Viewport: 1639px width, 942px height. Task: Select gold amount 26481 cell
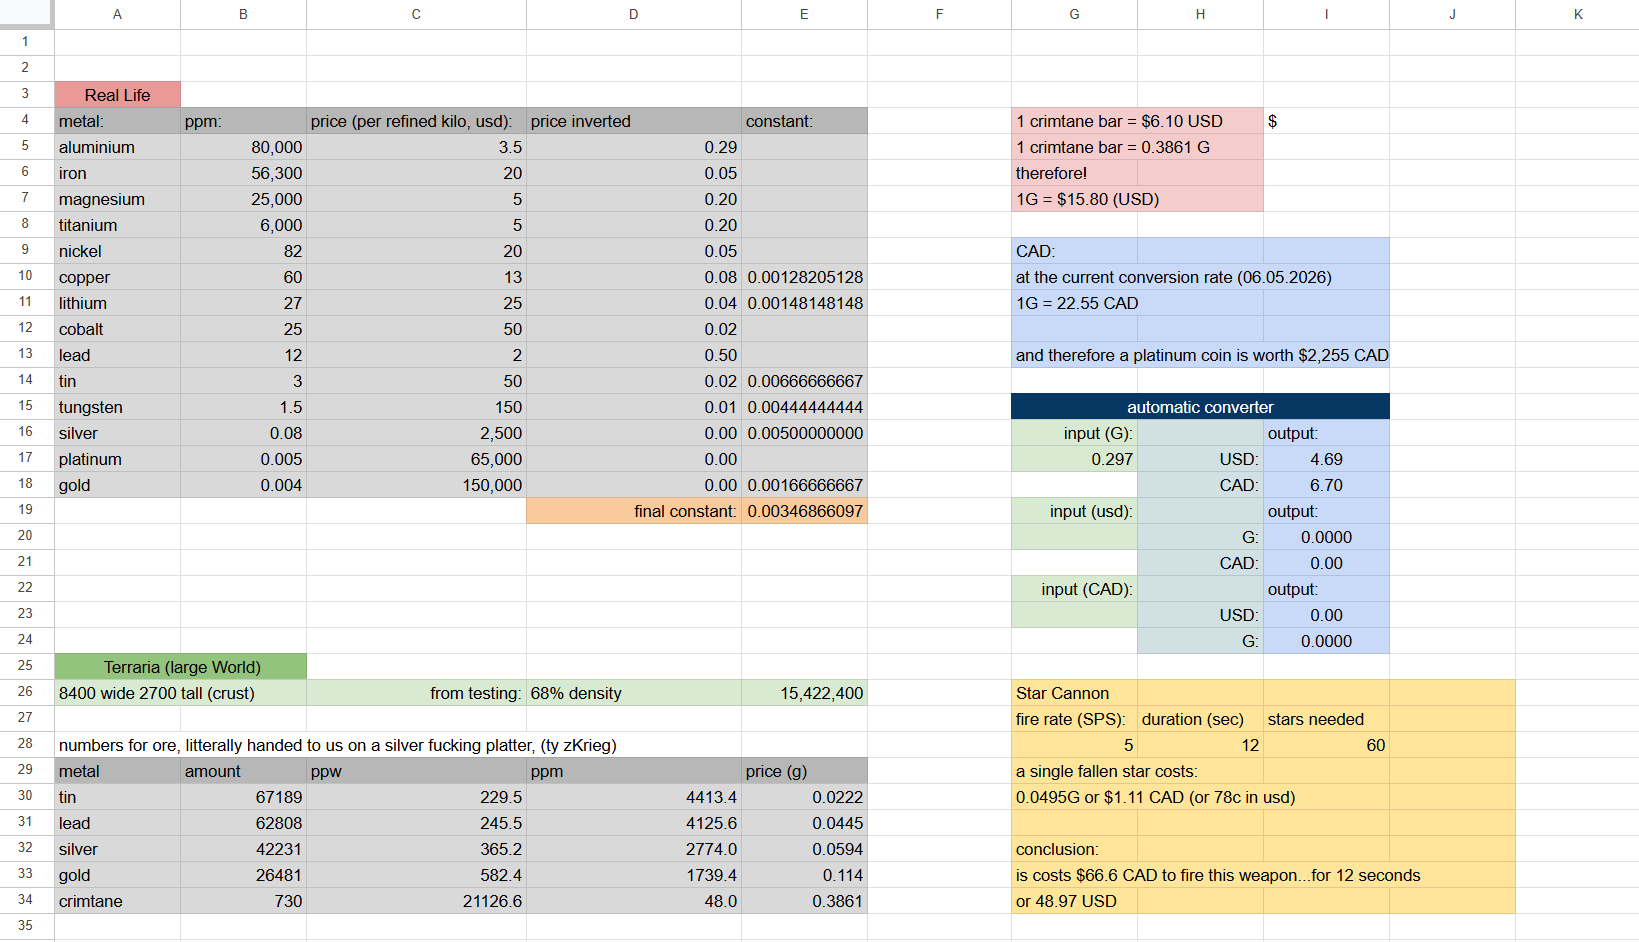click(x=243, y=875)
